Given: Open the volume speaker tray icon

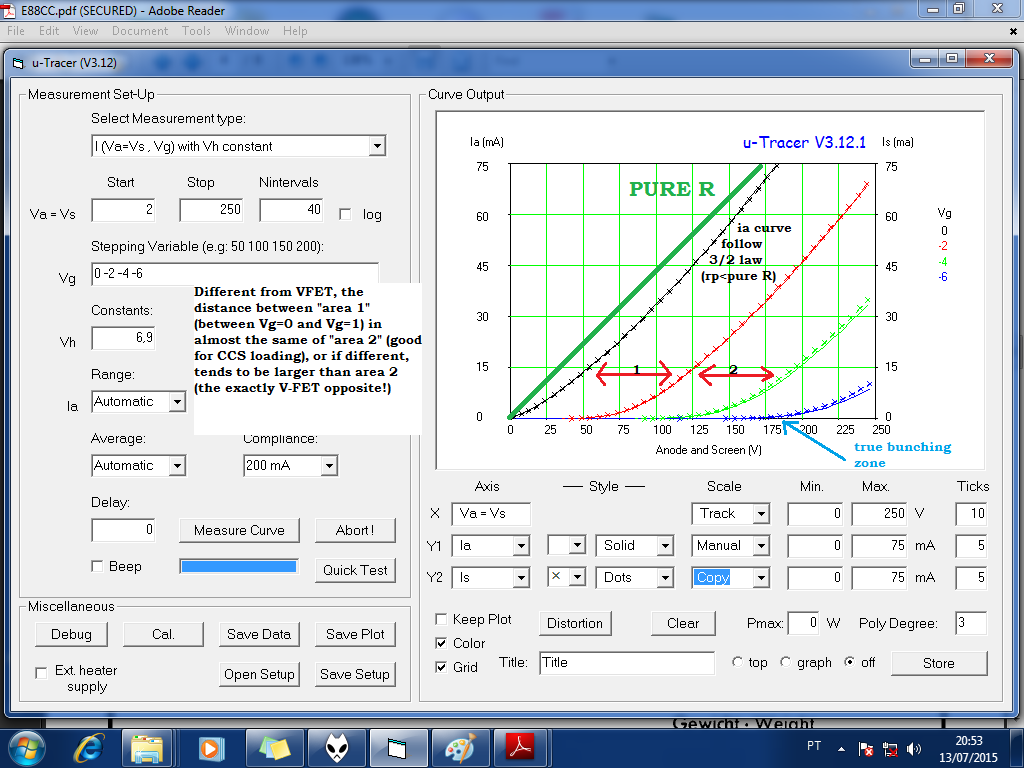Looking at the screenshot, I should point(914,749).
